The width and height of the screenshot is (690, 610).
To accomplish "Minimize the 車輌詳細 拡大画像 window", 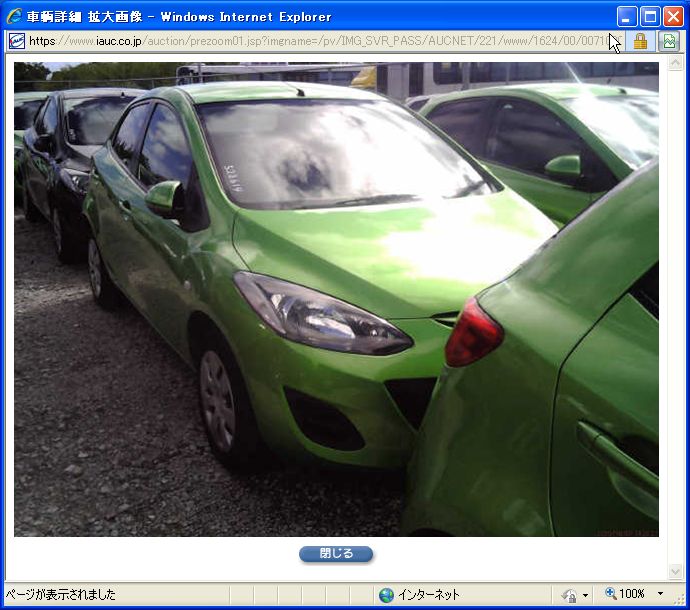I will coord(627,16).
